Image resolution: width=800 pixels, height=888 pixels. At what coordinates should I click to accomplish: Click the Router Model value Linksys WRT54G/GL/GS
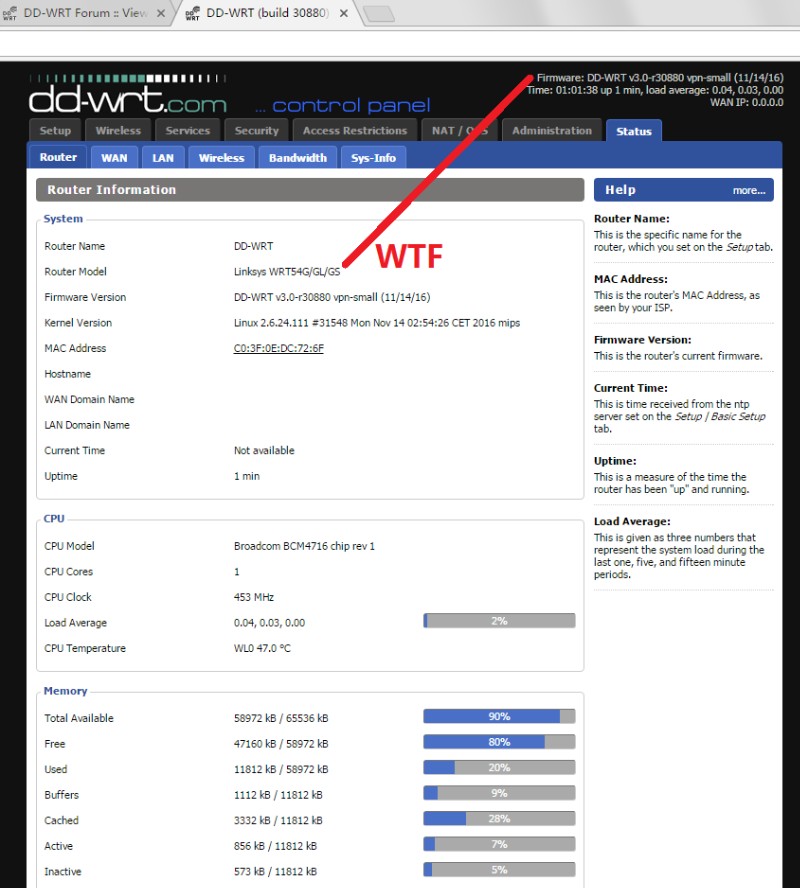[287, 271]
